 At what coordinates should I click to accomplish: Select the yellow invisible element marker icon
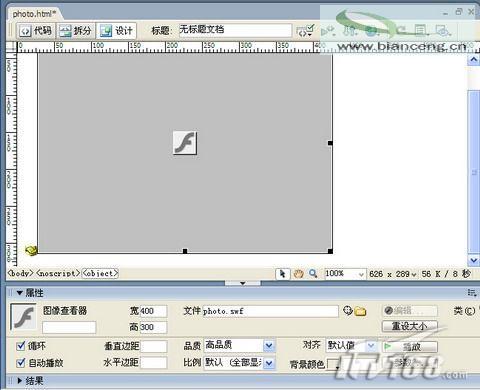pyautogui.click(x=31, y=250)
